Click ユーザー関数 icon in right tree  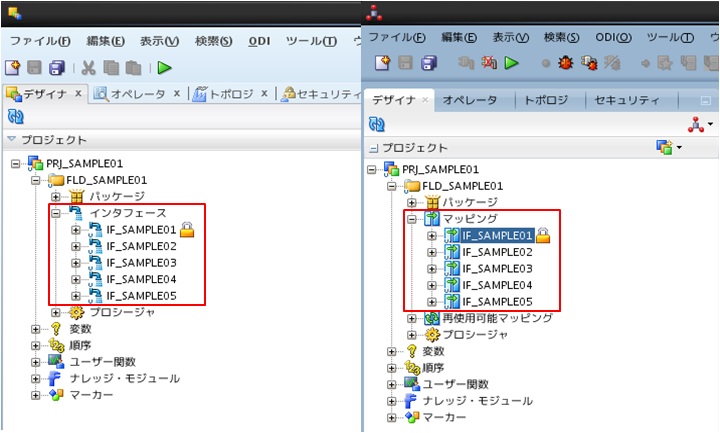pyautogui.click(x=411, y=384)
